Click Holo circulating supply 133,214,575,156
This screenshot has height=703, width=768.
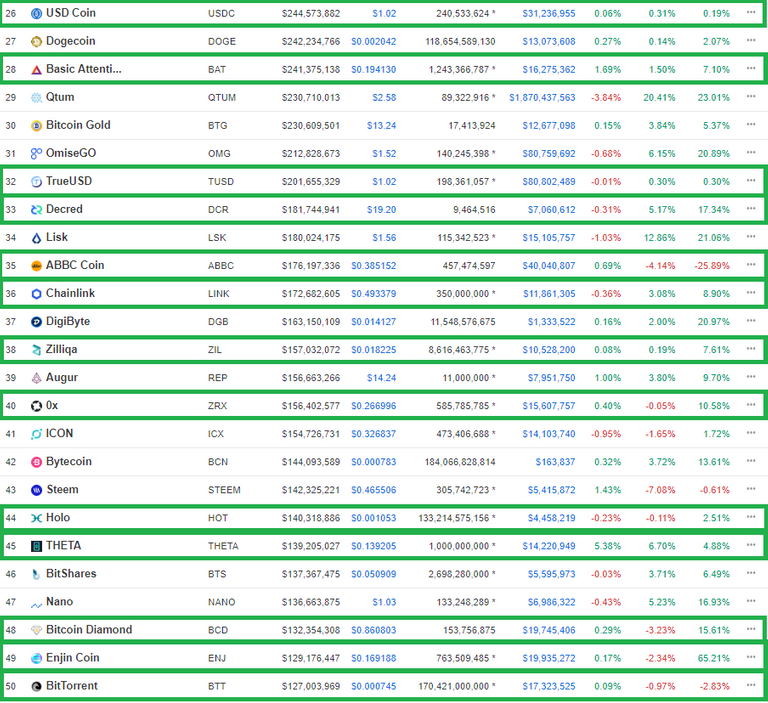[x=454, y=518]
